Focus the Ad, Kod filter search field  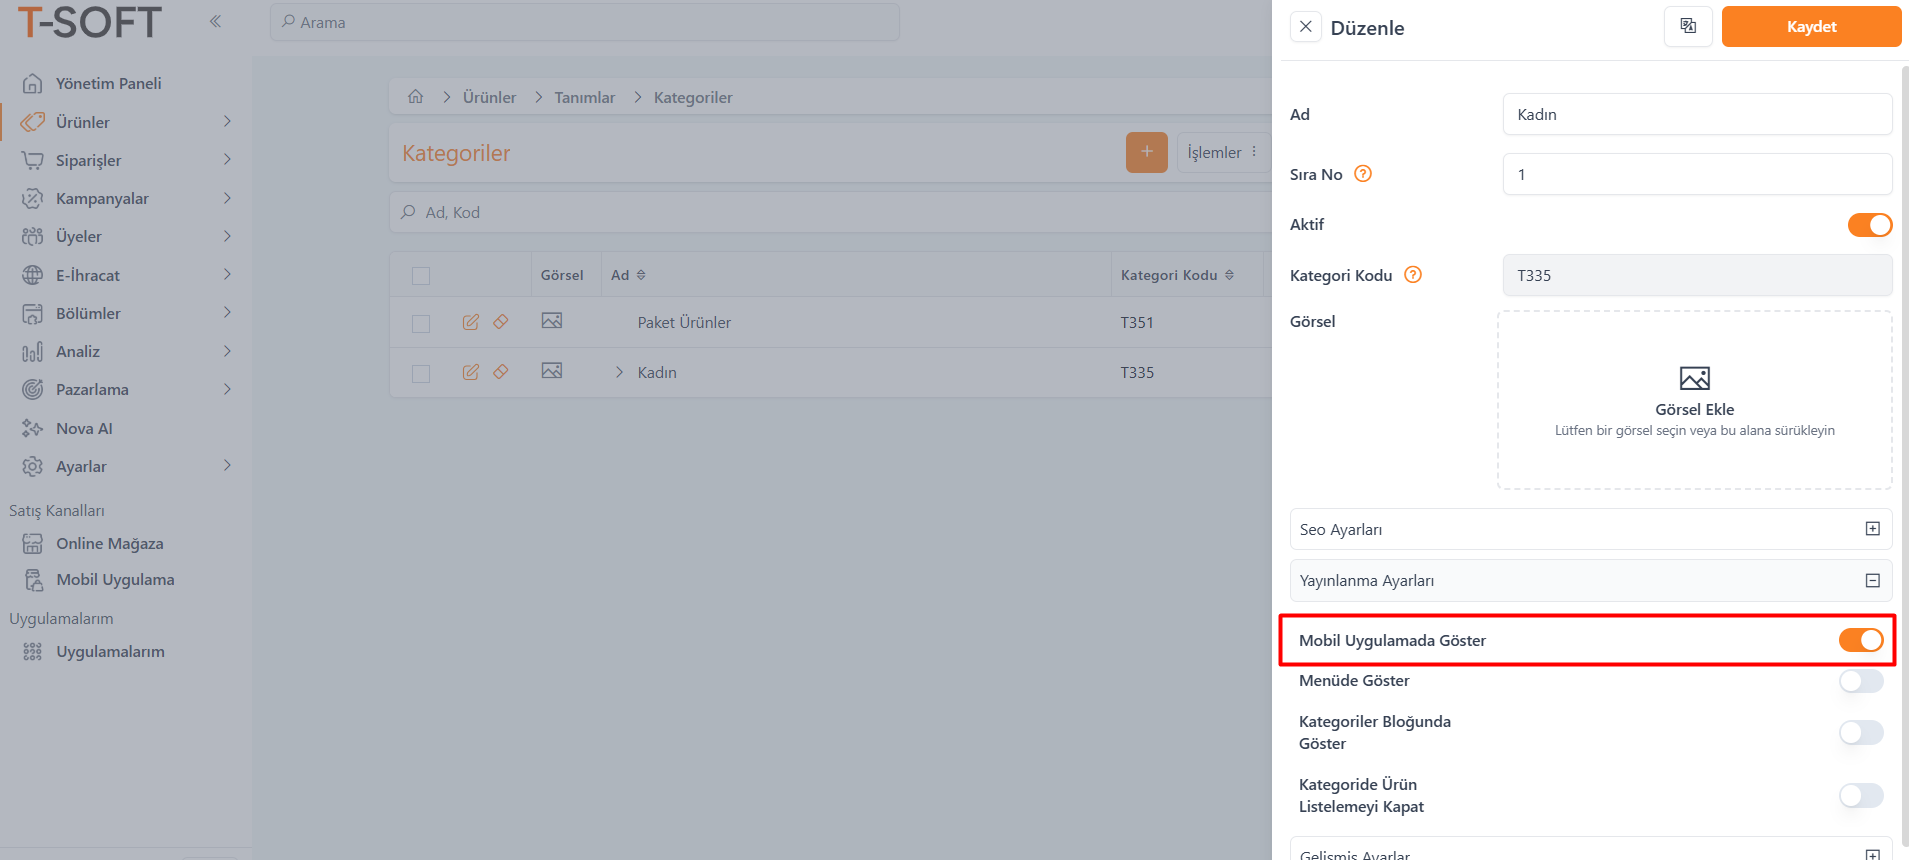830,212
